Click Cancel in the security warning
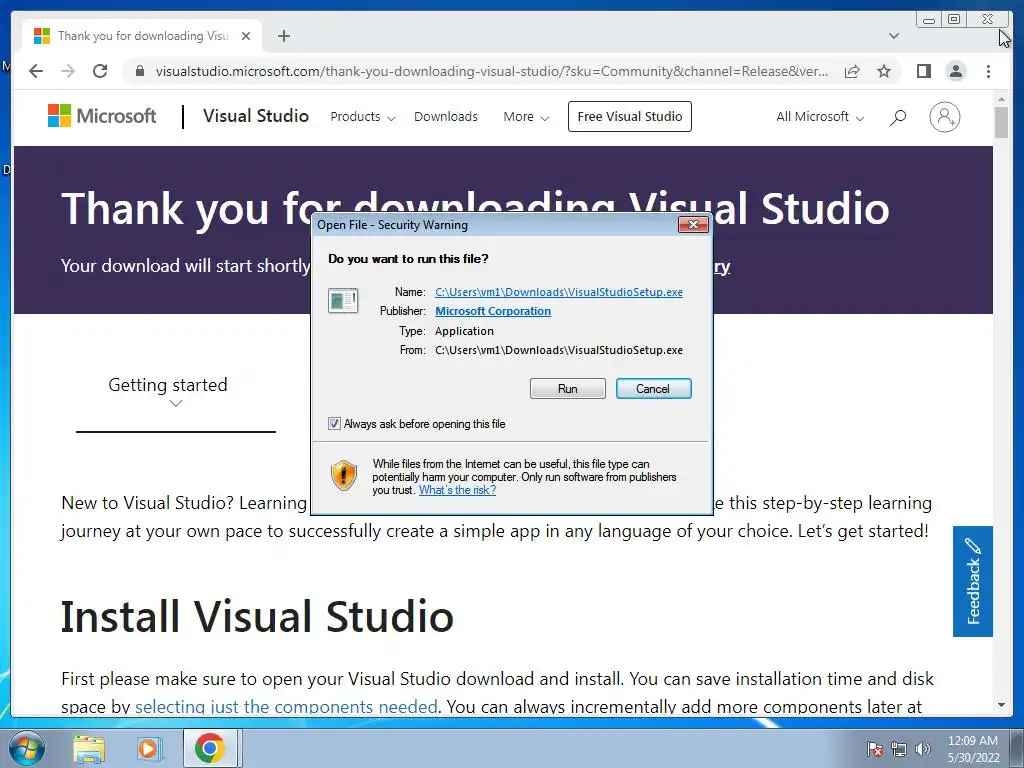Image resolution: width=1024 pixels, height=768 pixels. pos(653,389)
